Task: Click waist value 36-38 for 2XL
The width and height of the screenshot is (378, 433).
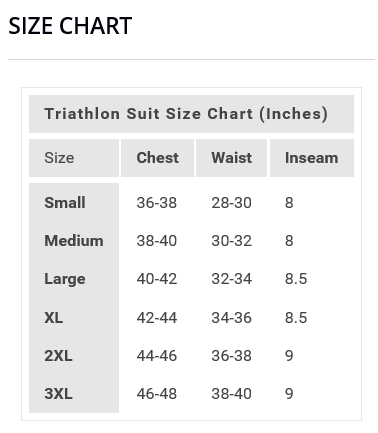Action: point(232,356)
